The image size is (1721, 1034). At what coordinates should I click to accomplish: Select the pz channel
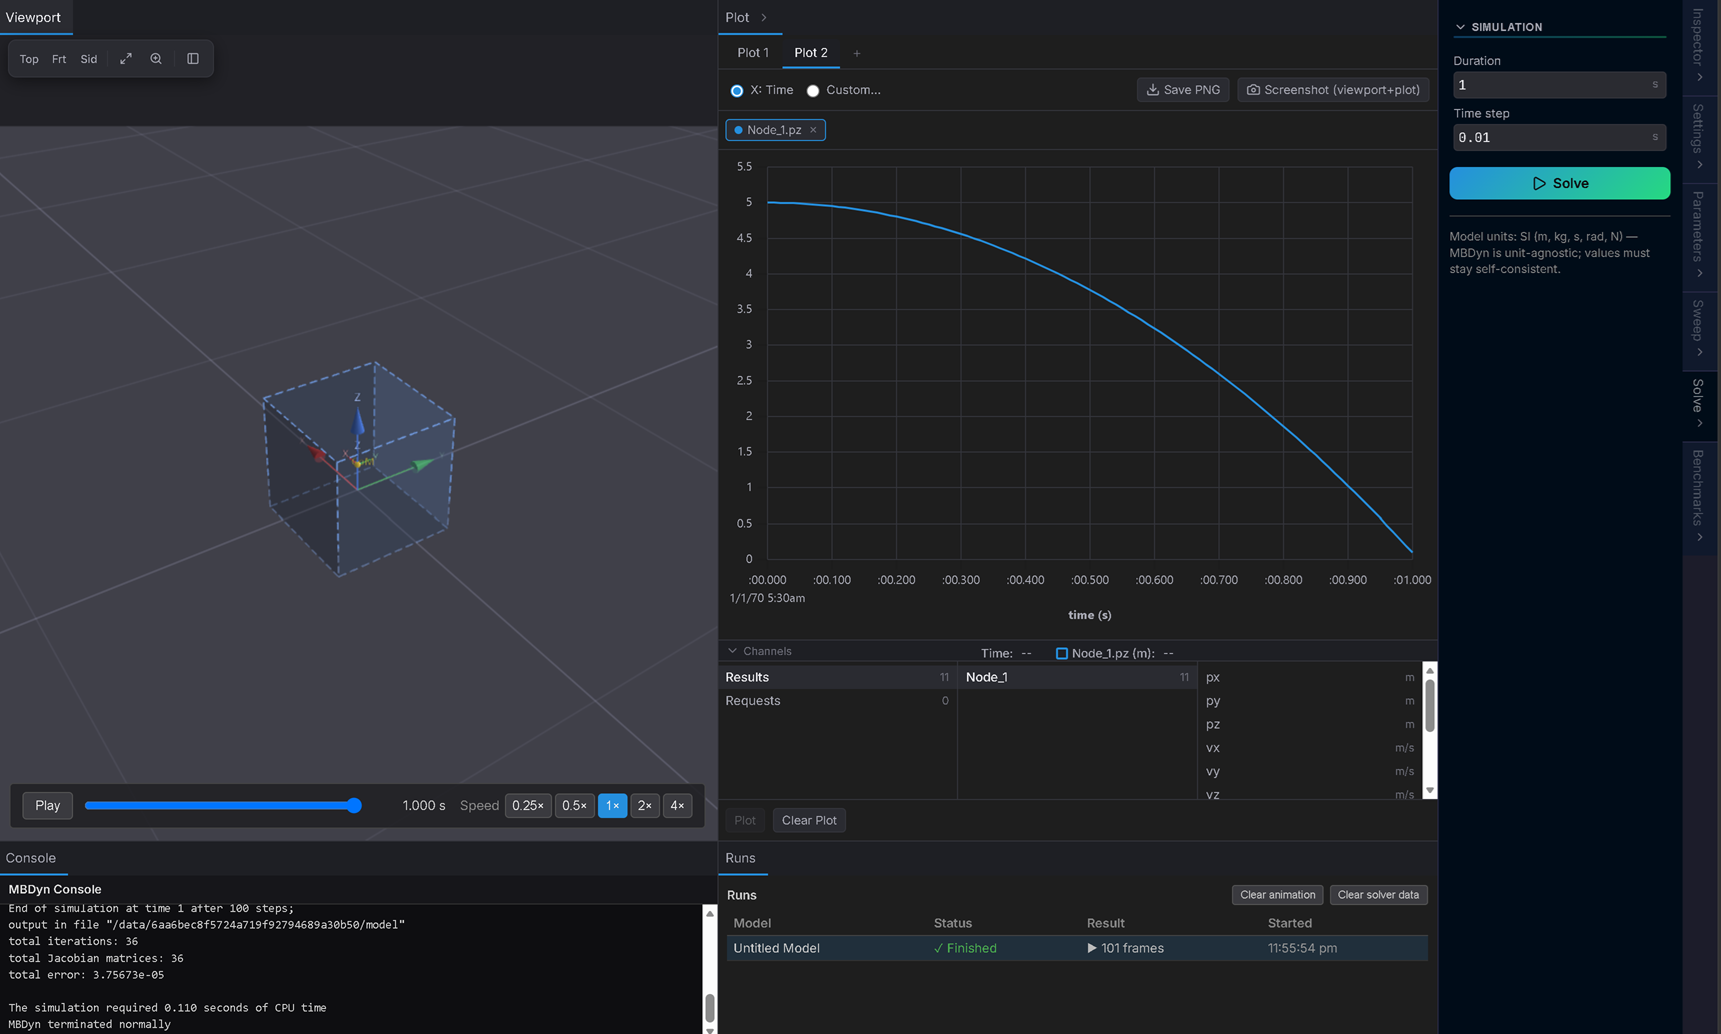coord(1310,724)
